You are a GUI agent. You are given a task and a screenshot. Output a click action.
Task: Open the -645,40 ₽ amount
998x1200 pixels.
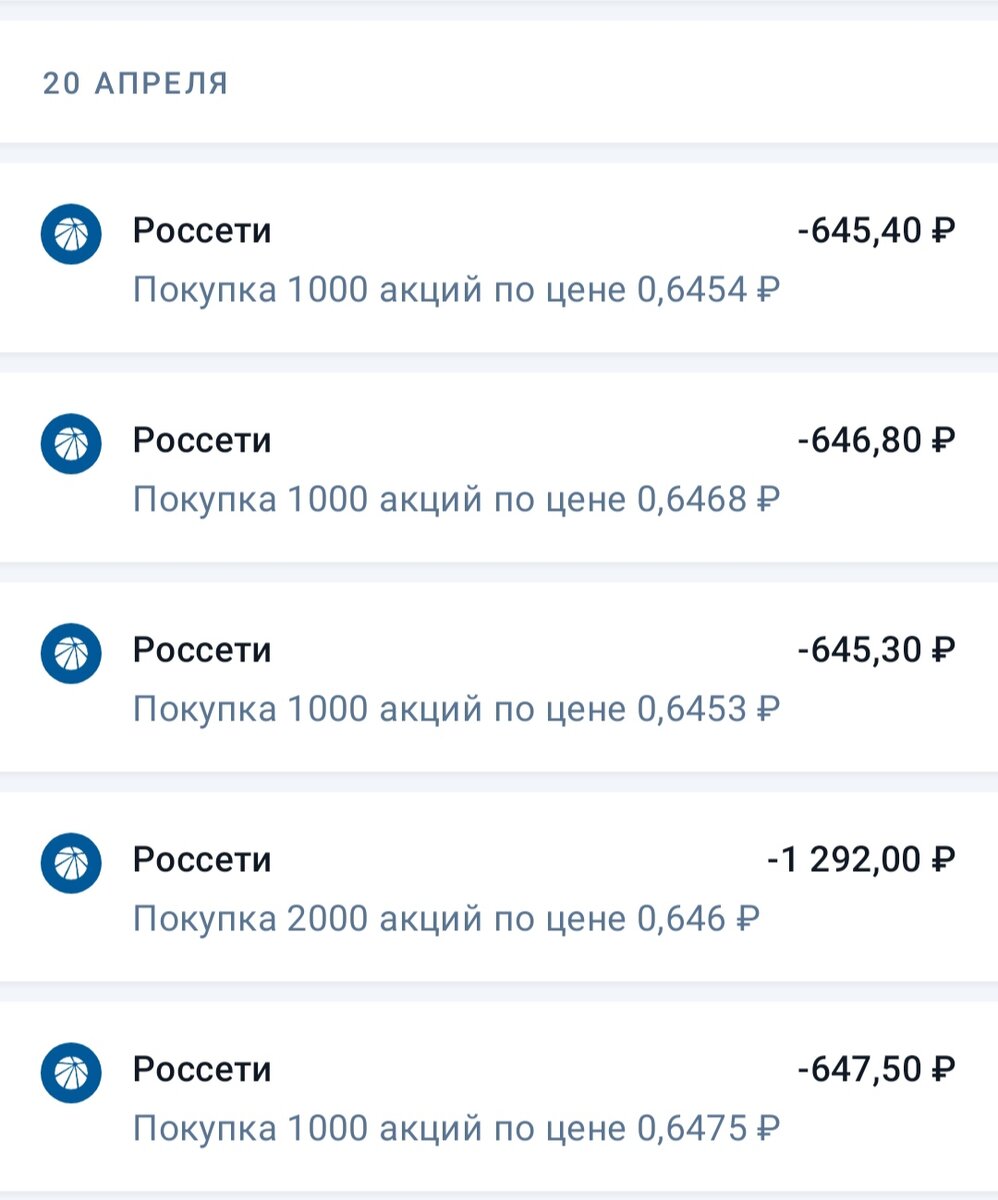(x=876, y=231)
